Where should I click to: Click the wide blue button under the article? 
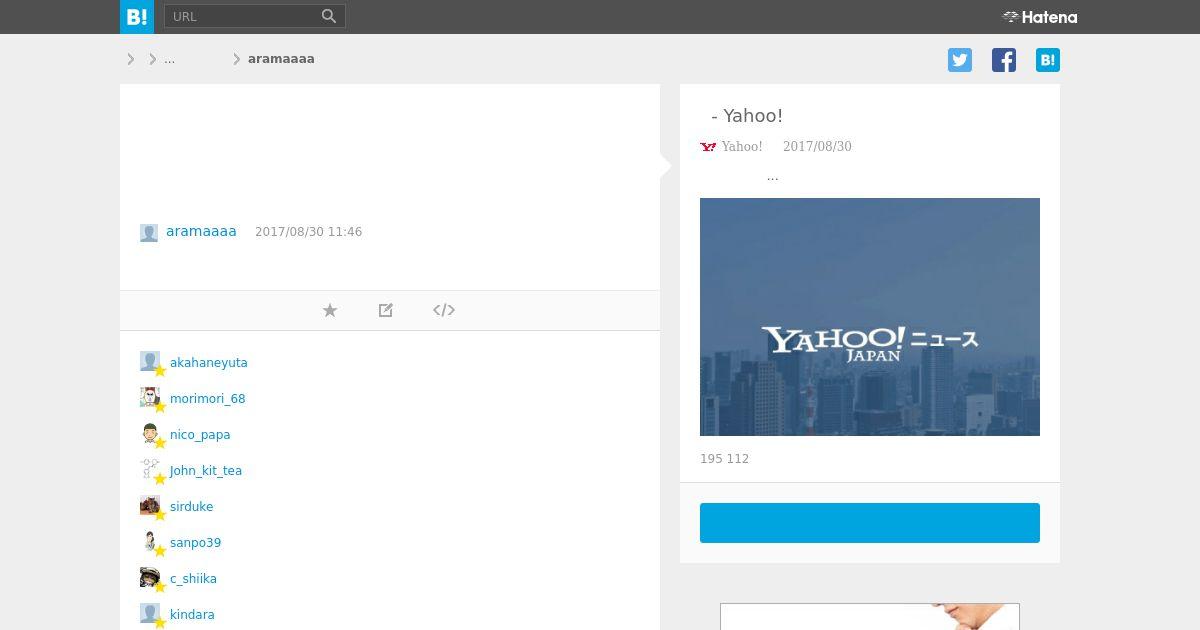[870, 523]
